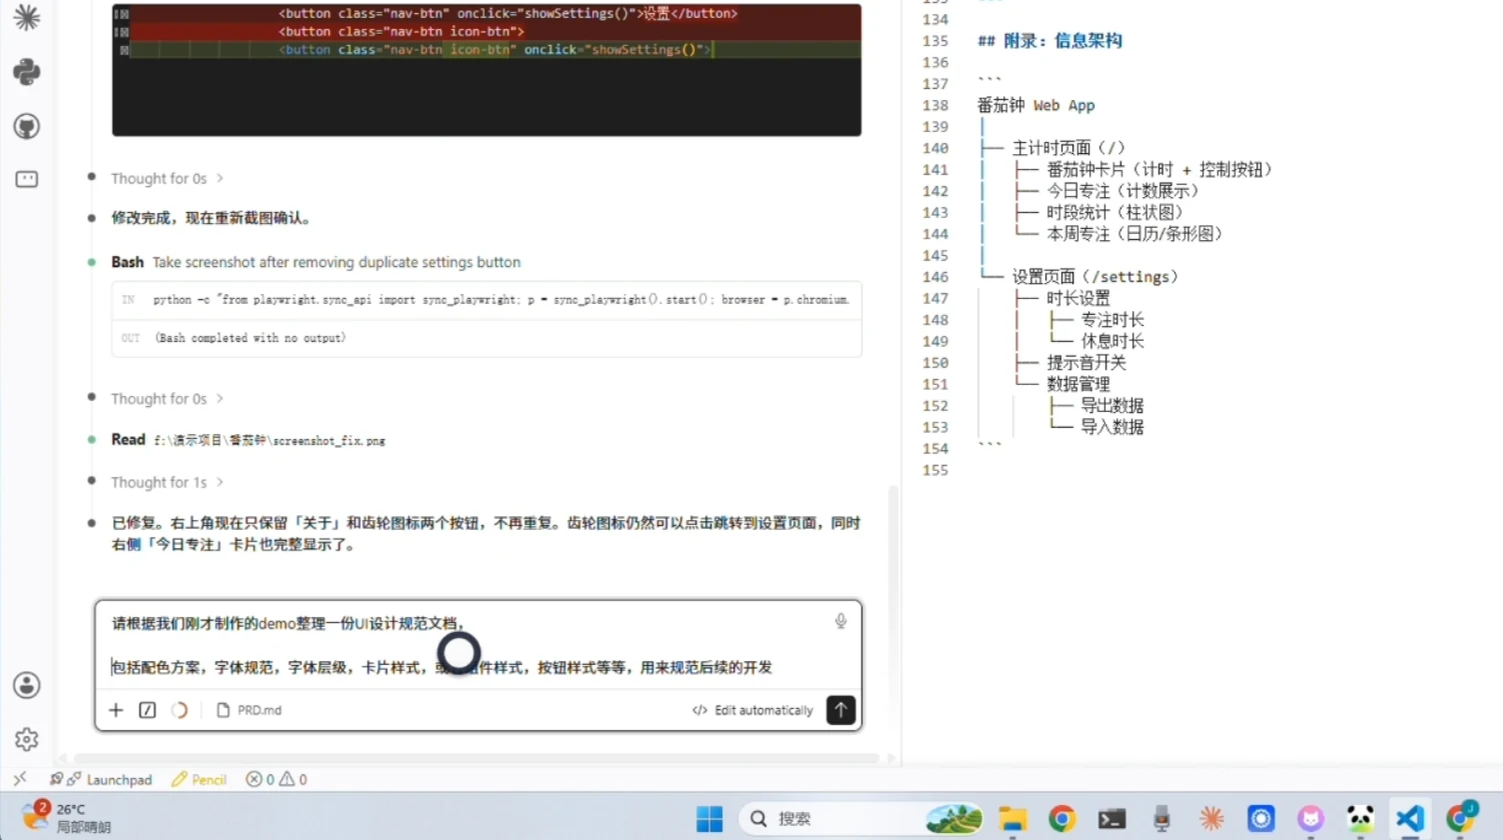Open the GitHub sidebar icon
1503x840 pixels.
pyautogui.click(x=27, y=126)
